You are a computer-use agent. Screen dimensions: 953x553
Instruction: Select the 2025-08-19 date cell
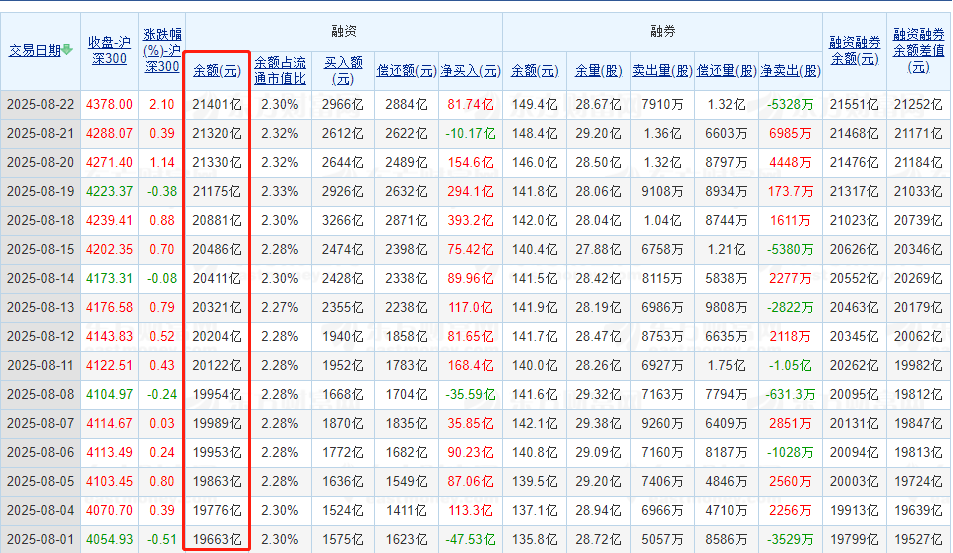click(x=40, y=191)
